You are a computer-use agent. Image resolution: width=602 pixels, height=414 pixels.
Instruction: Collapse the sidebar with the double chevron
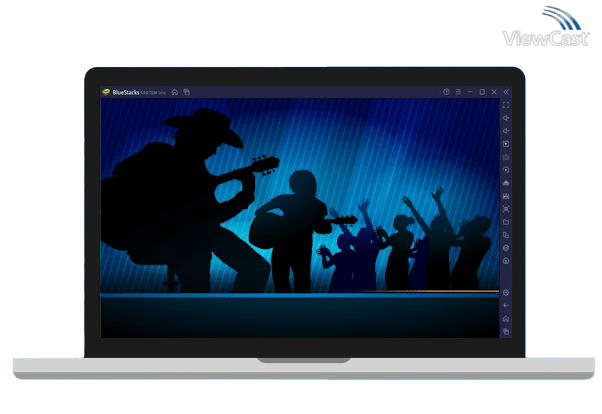click(x=506, y=92)
